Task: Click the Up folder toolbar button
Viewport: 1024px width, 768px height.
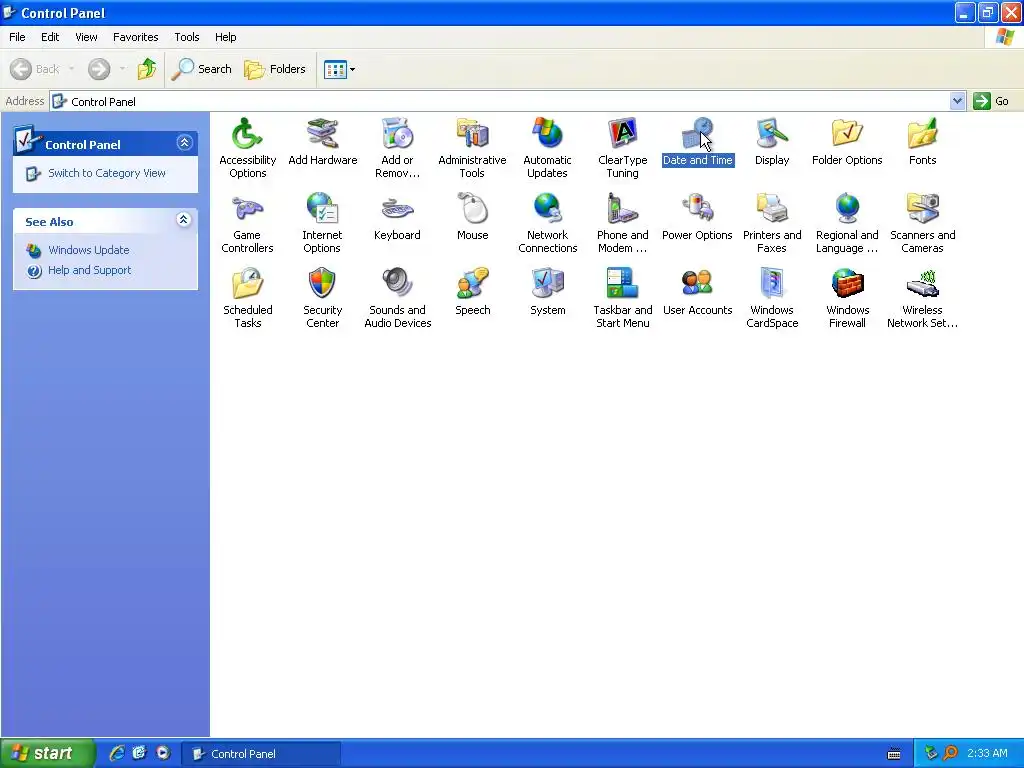Action: pyautogui.click(x=147, y=69)
